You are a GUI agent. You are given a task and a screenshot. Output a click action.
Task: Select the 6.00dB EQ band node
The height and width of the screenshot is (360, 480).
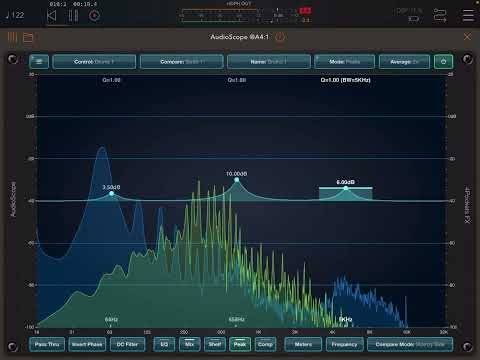pyautogui.click(x=346, y=188)
